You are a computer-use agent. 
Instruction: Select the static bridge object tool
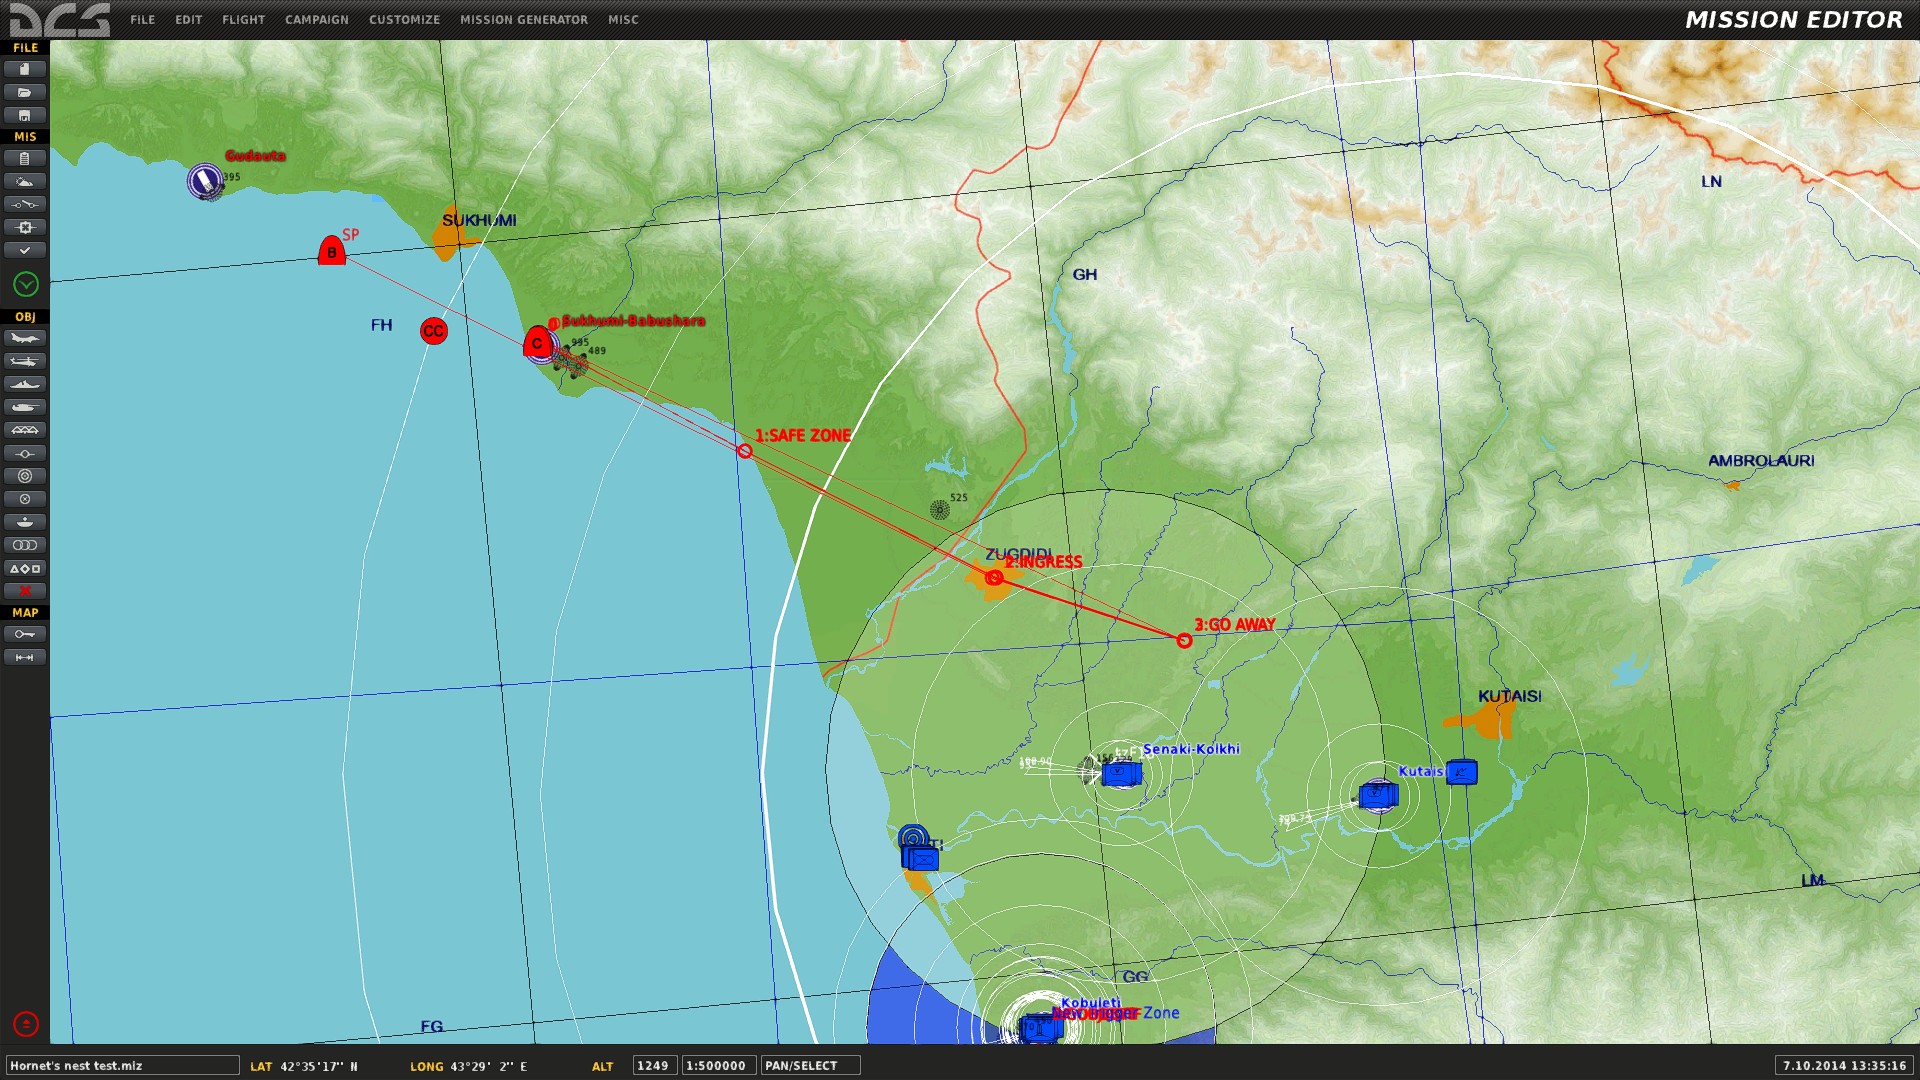(25, 430)
